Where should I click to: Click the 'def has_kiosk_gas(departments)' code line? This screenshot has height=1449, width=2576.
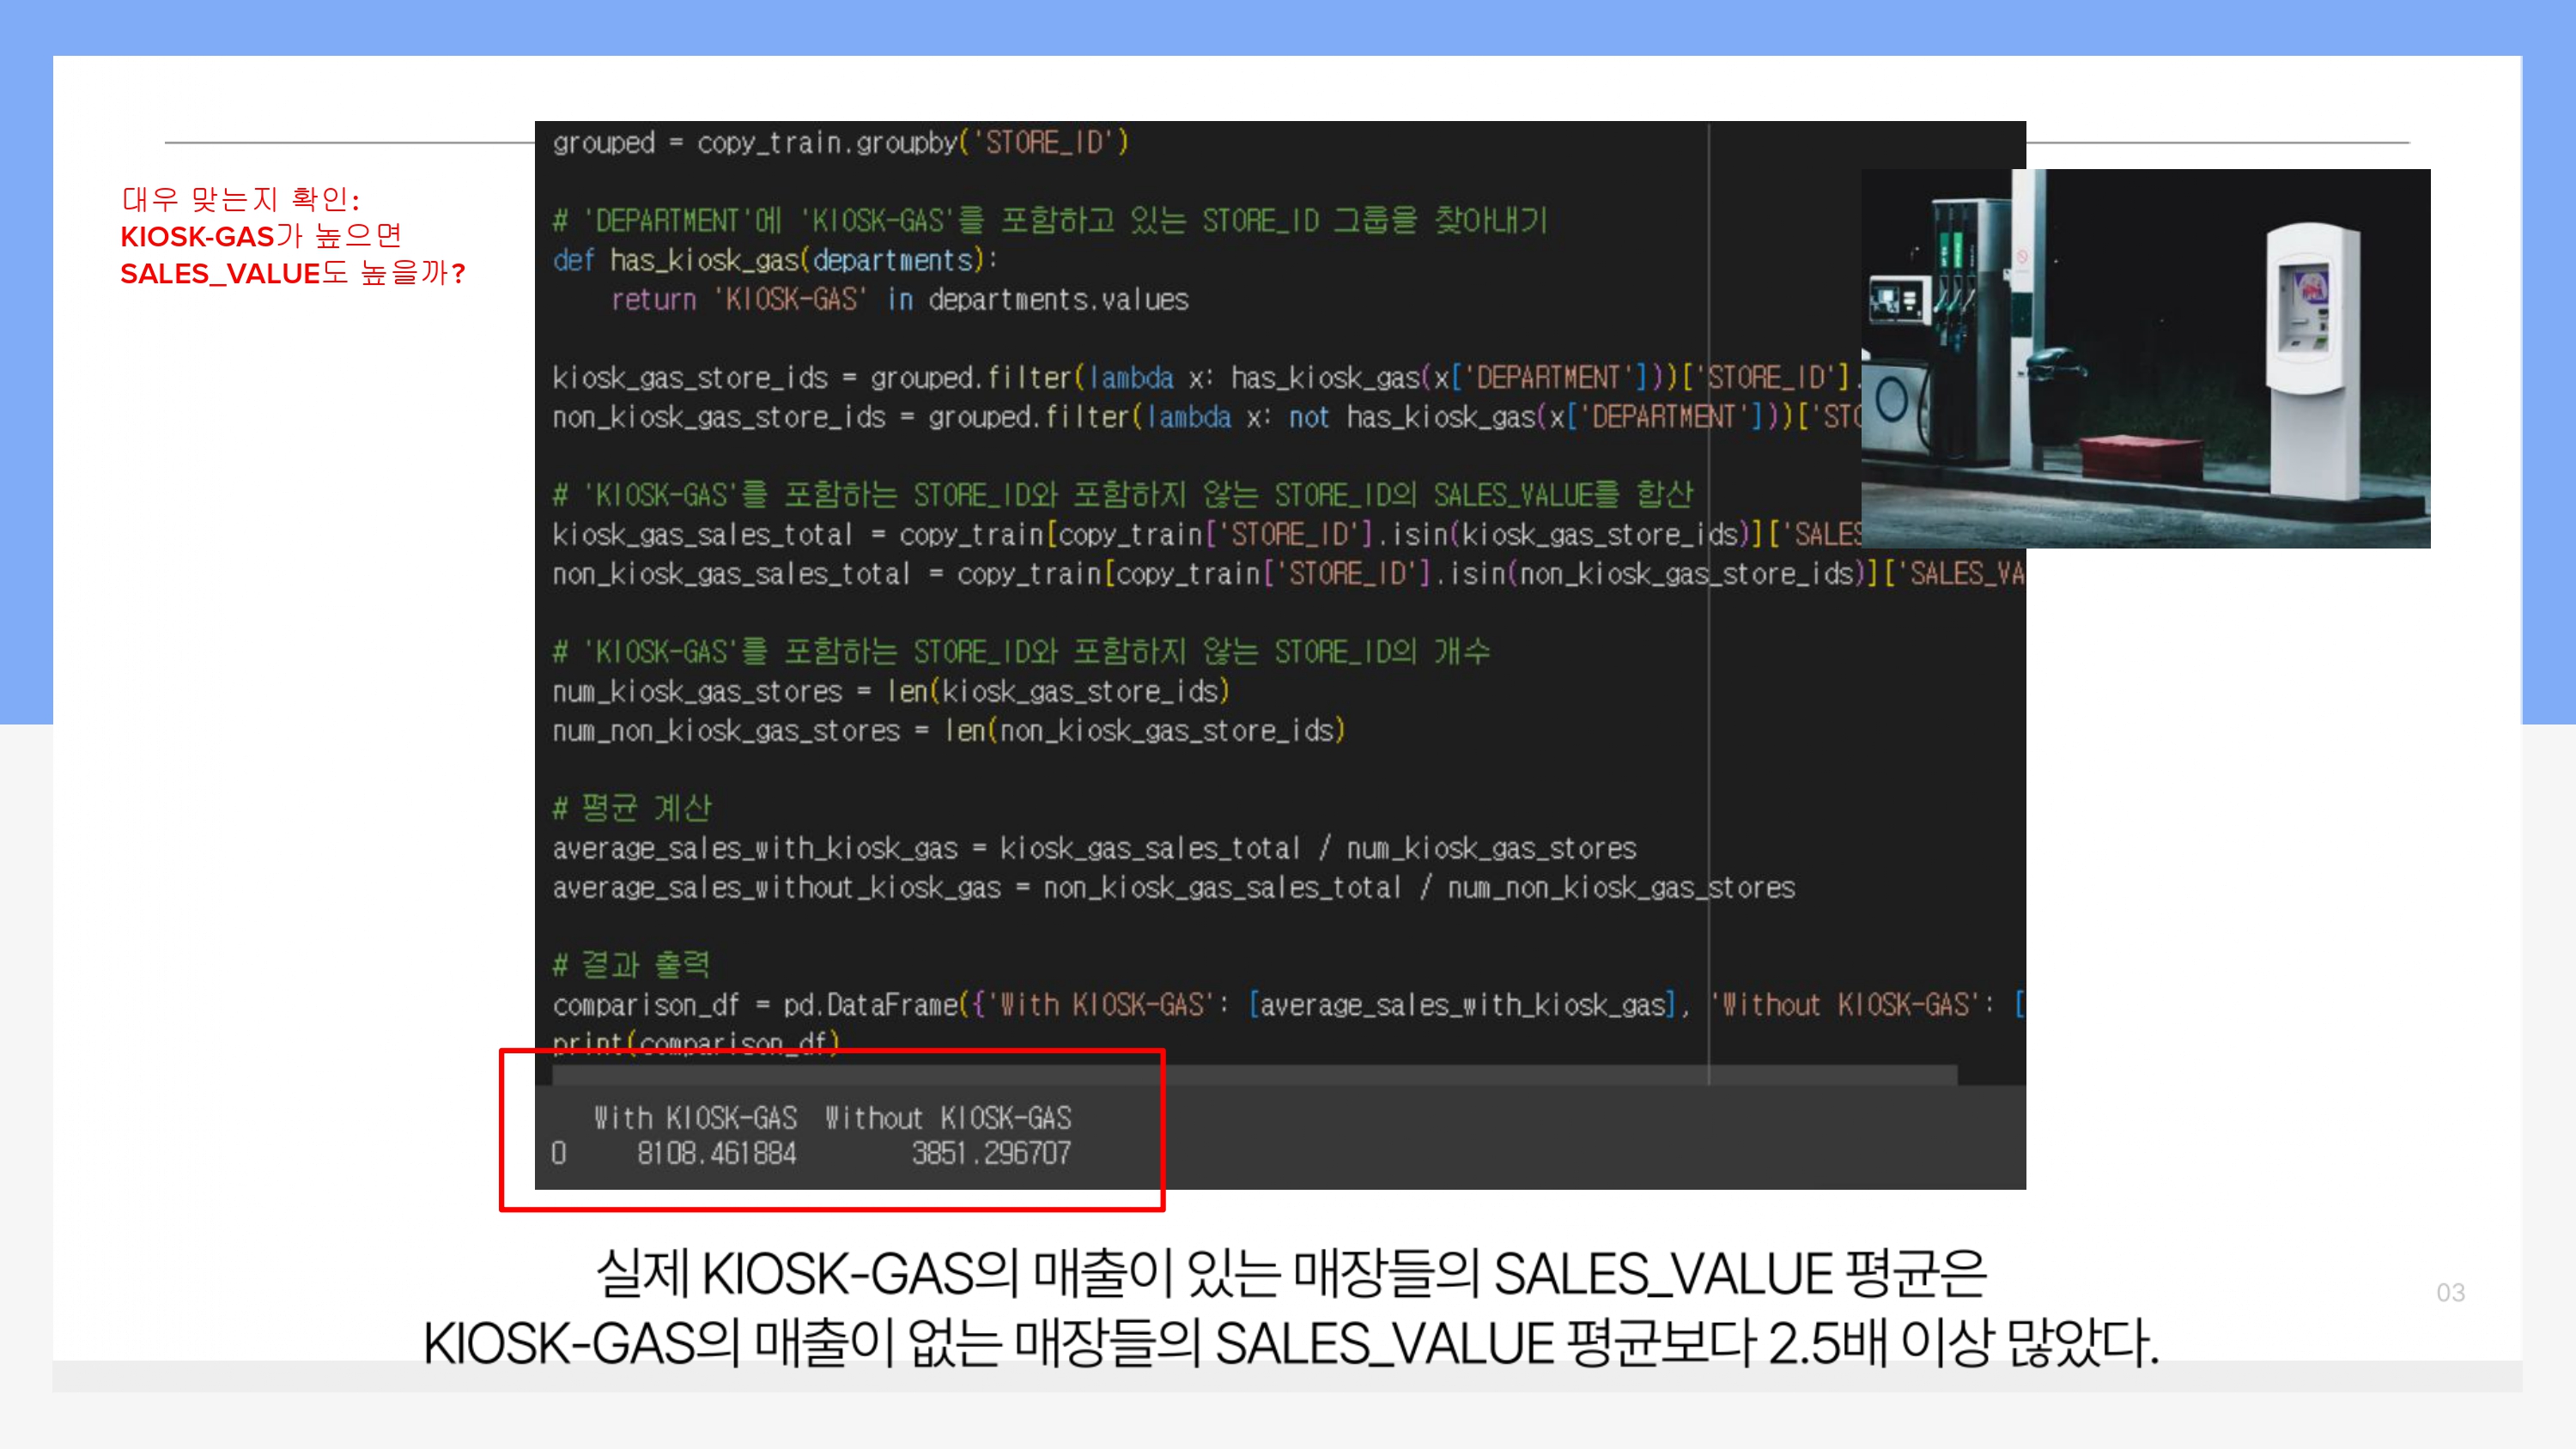pyautogui.click(x=775, y=260)
